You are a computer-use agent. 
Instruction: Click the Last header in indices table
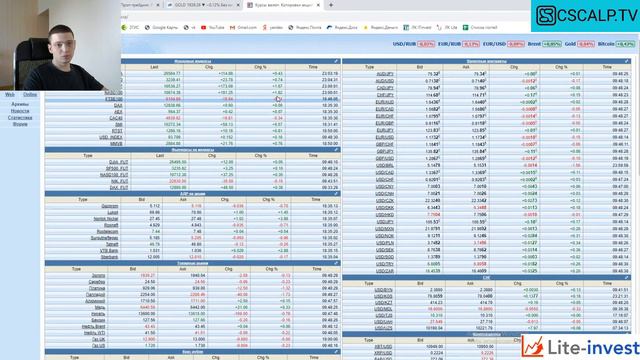pyautogui.click(x=154, y=67)
